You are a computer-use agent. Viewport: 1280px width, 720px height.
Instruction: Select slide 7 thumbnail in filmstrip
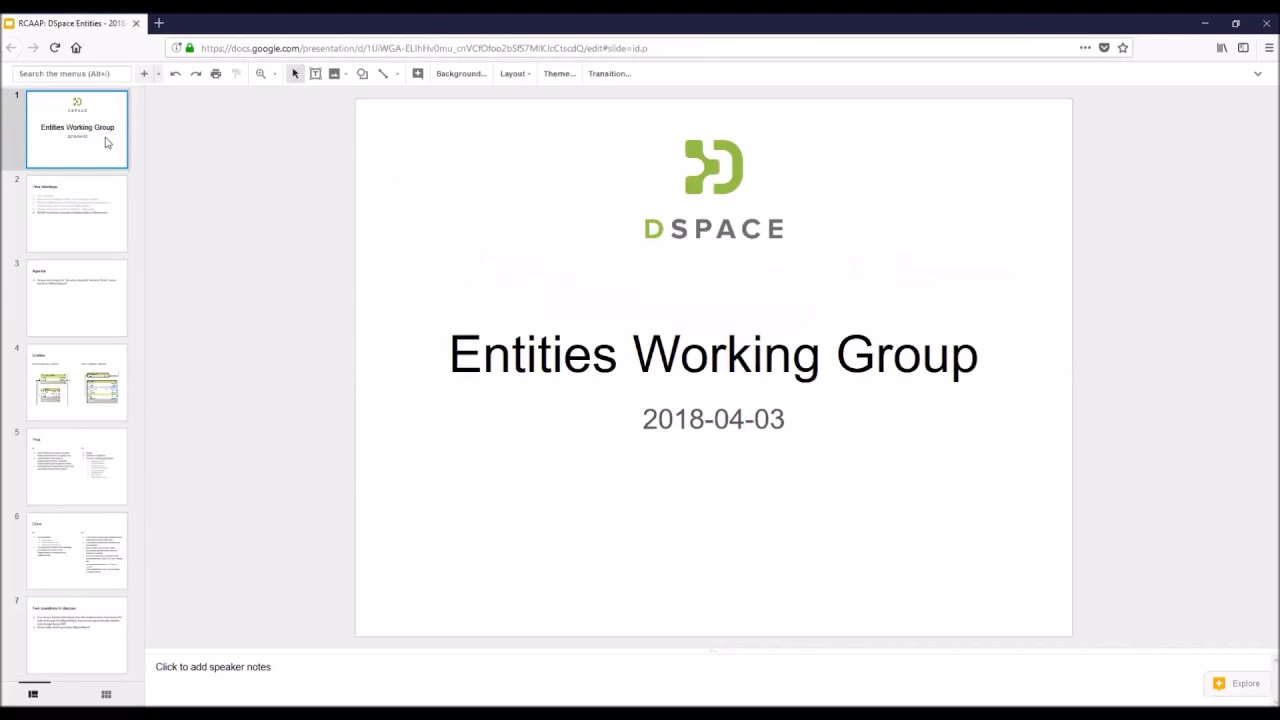coord(77,636)
